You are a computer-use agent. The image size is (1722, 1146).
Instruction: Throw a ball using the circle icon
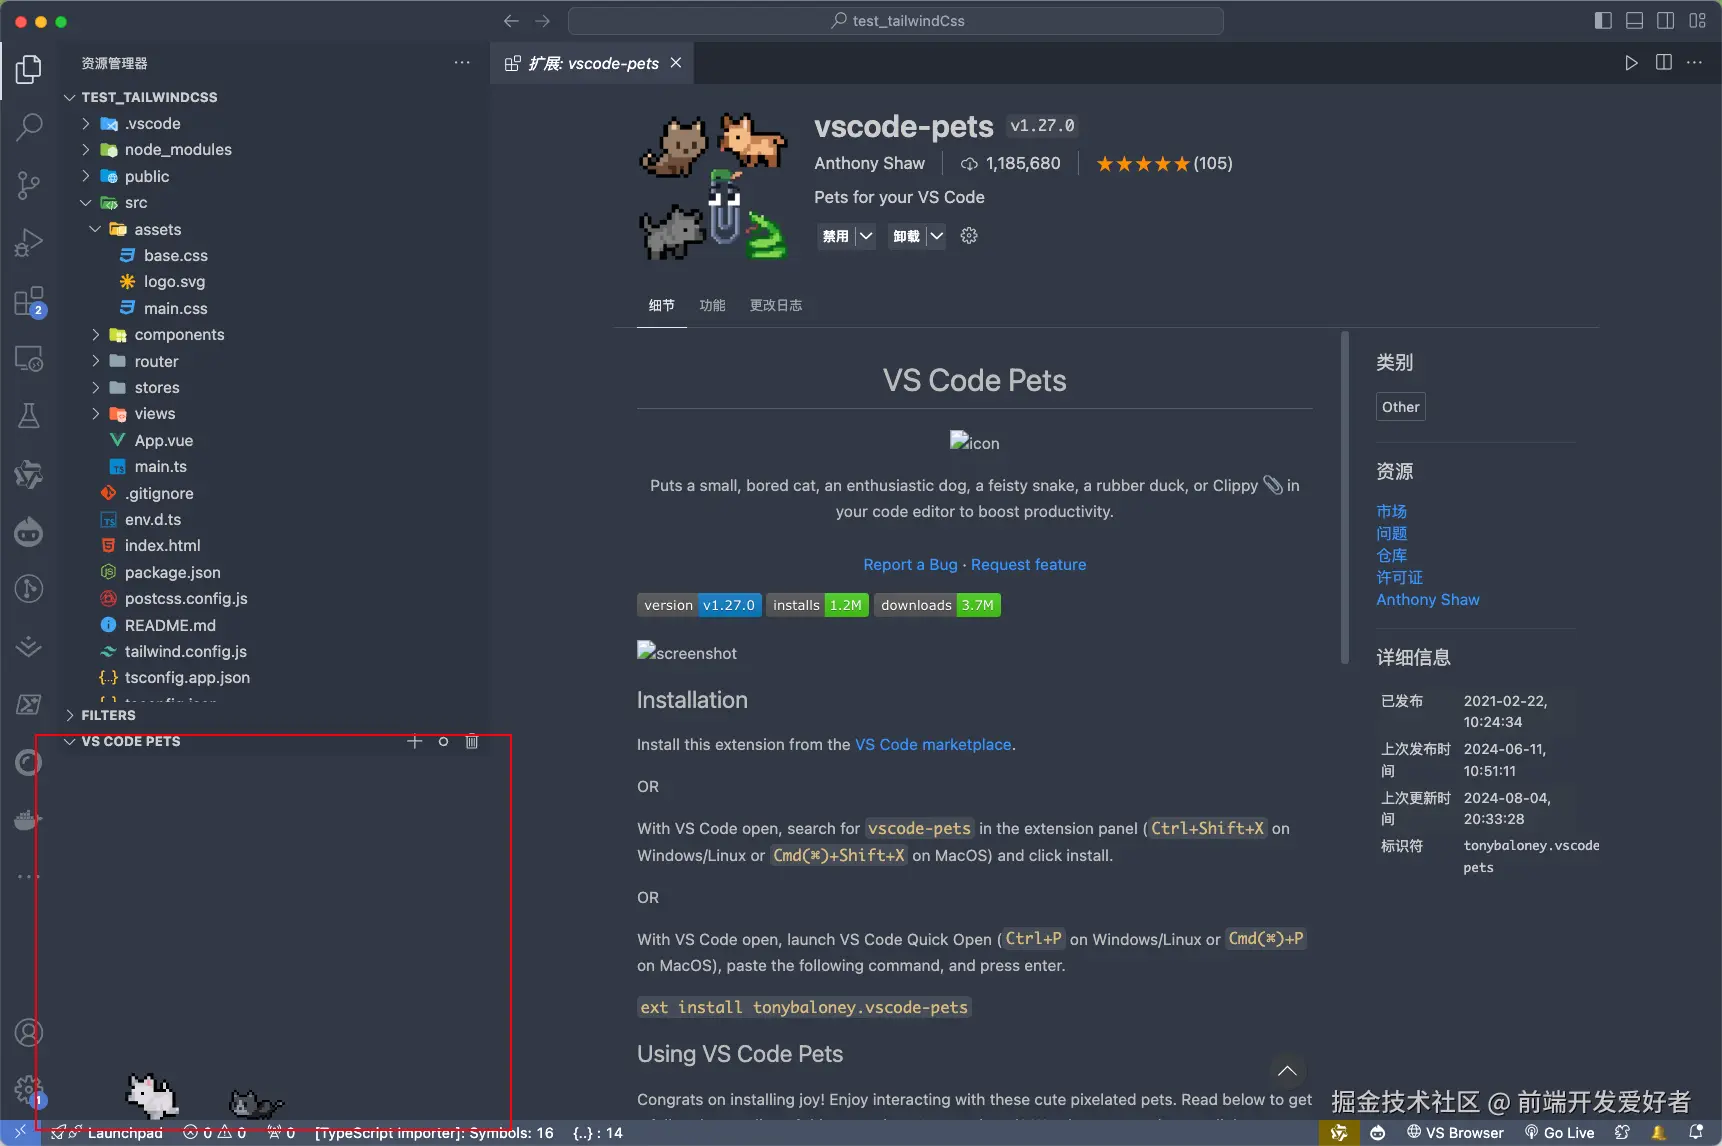(443, 741)
